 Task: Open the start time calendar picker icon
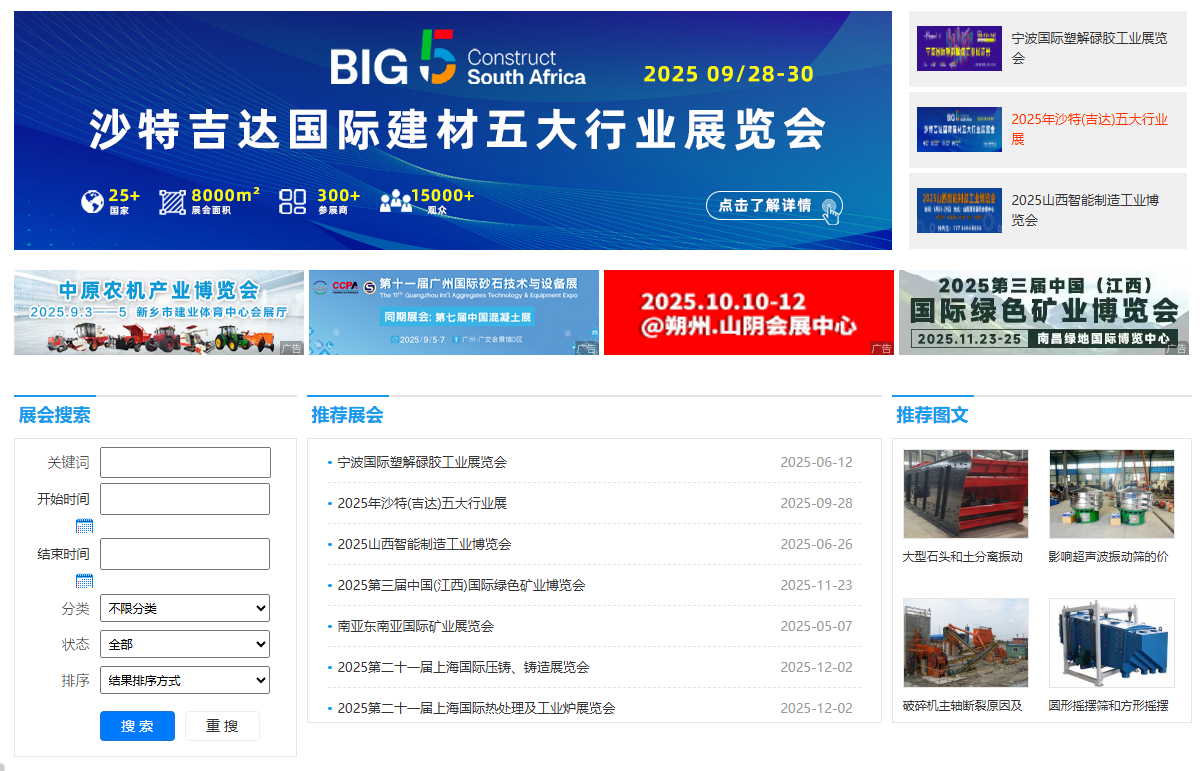click(85, 526)
